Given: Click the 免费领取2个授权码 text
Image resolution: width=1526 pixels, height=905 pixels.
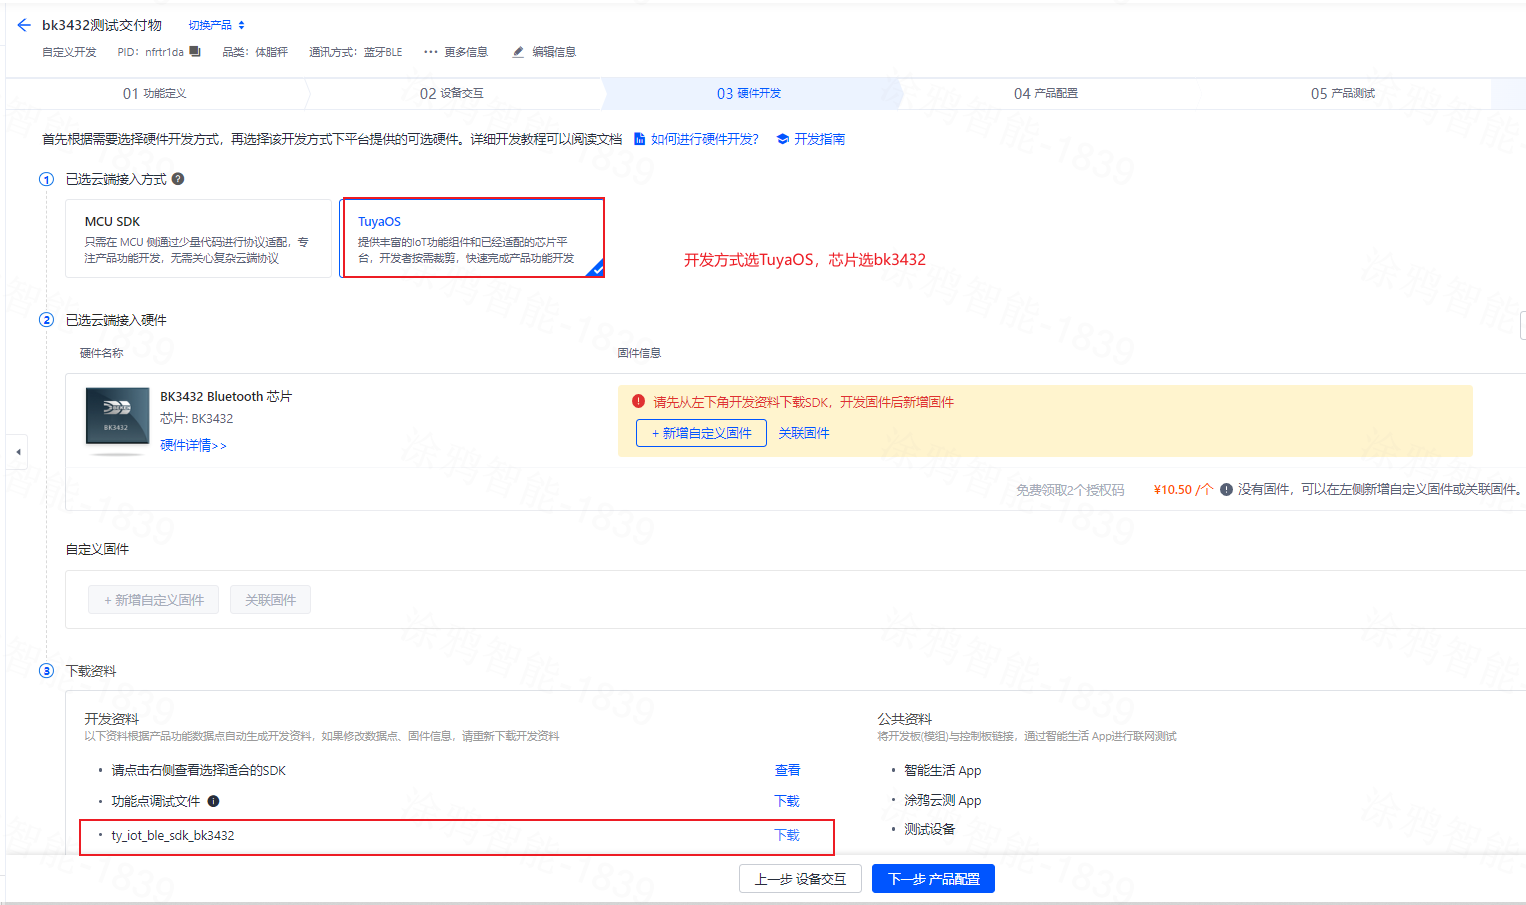Looking at the screenshot, I should [1070, 490].
